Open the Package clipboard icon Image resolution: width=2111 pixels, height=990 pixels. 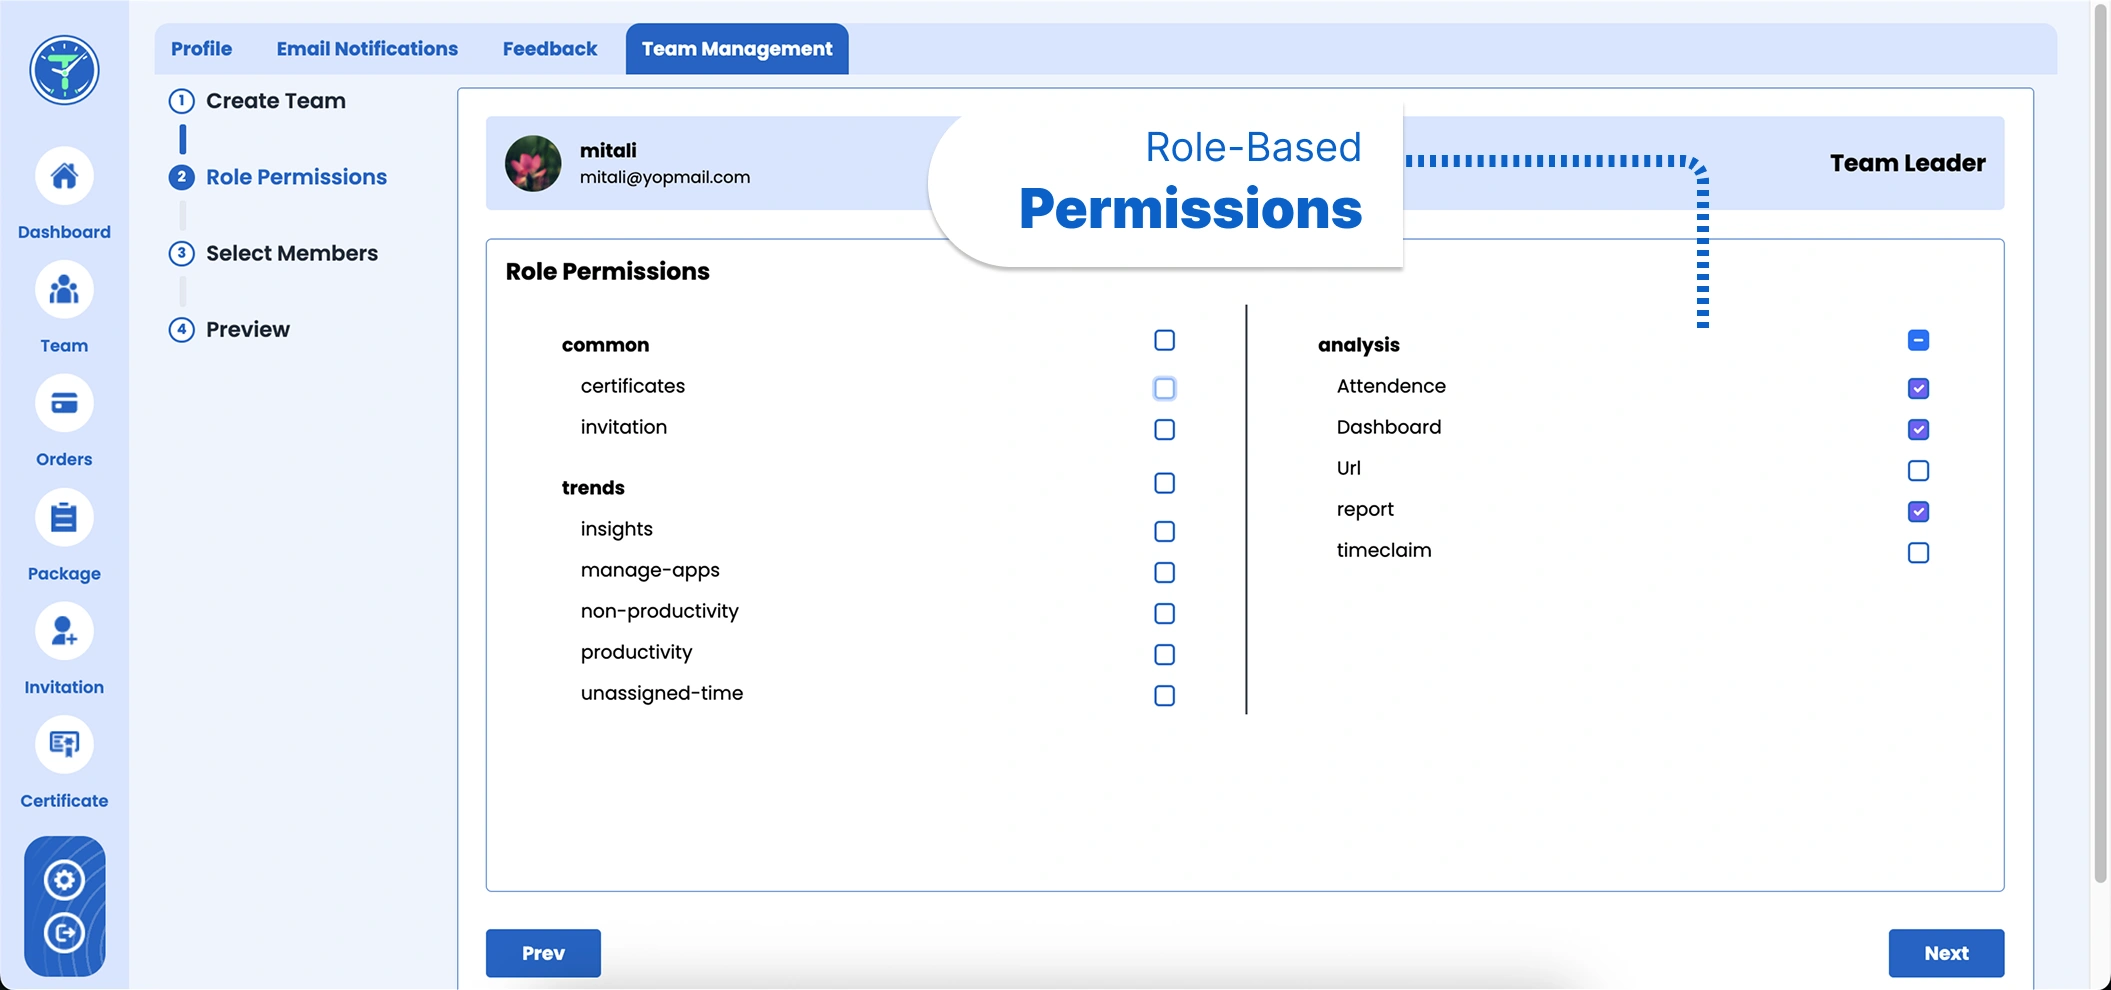(64, 518)
